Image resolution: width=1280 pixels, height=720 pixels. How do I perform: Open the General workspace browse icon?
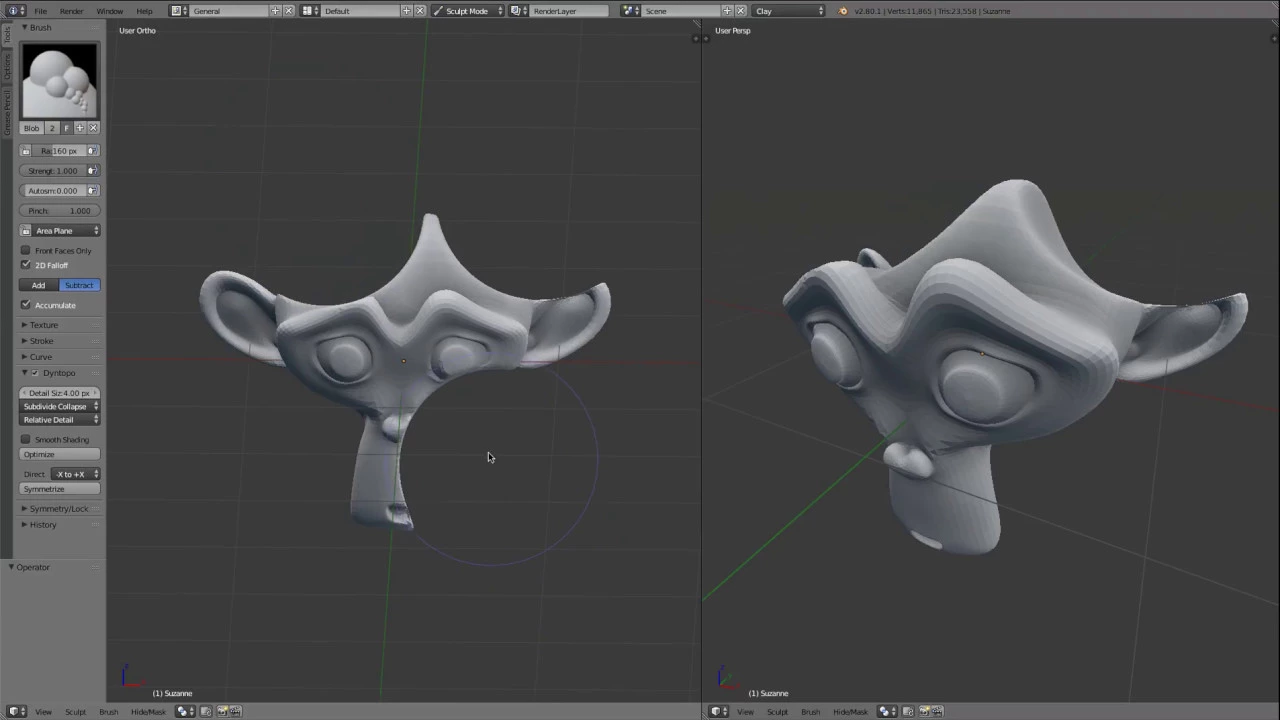(178, 11)
